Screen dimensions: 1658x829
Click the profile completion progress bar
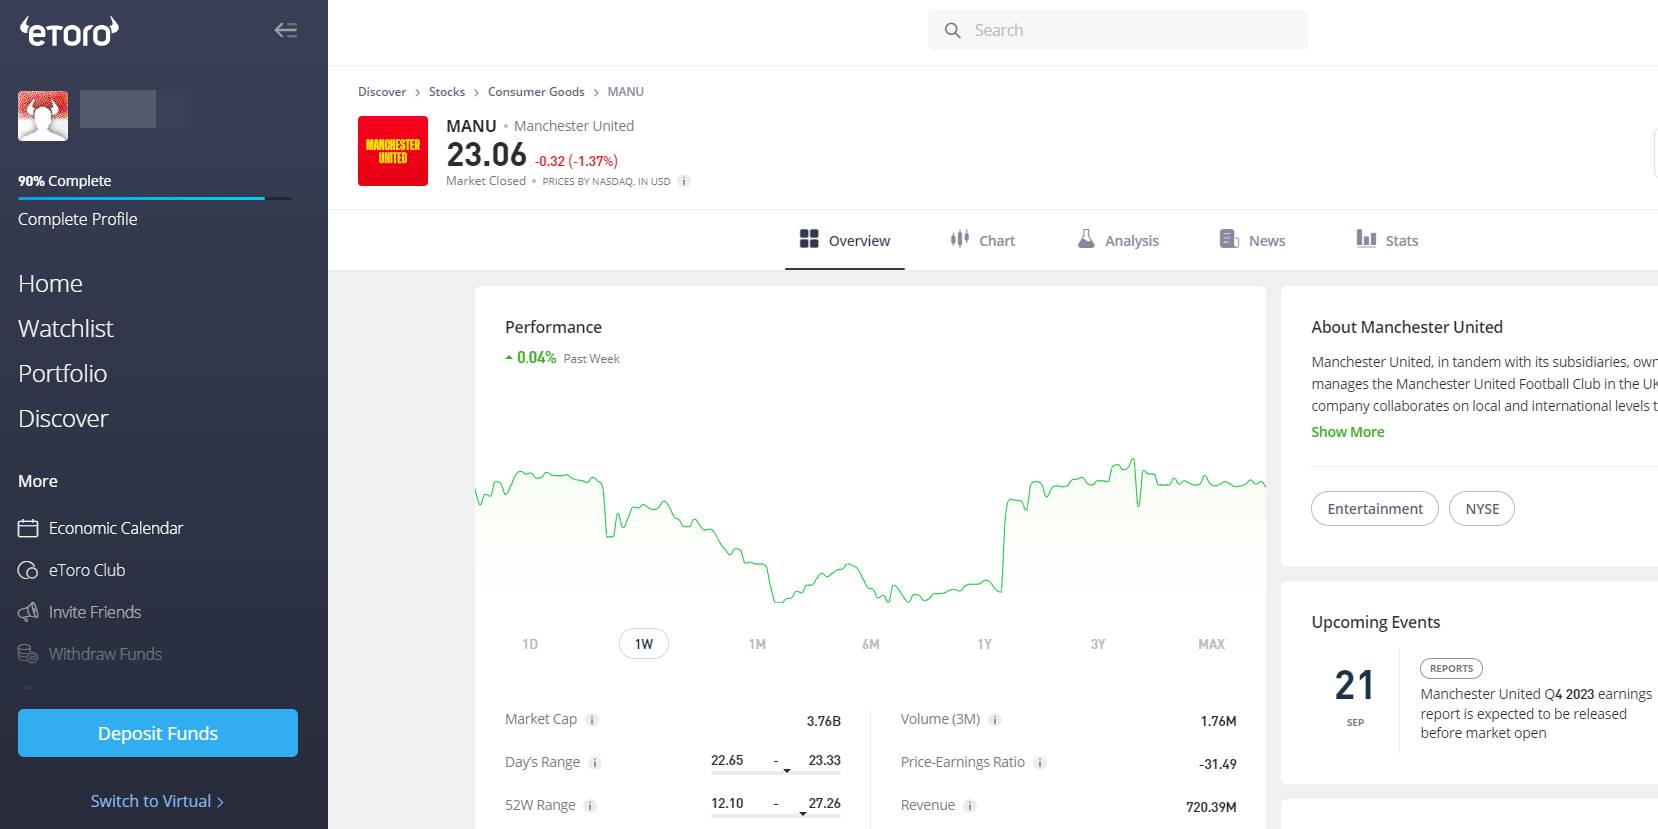[x=155, y=198]
